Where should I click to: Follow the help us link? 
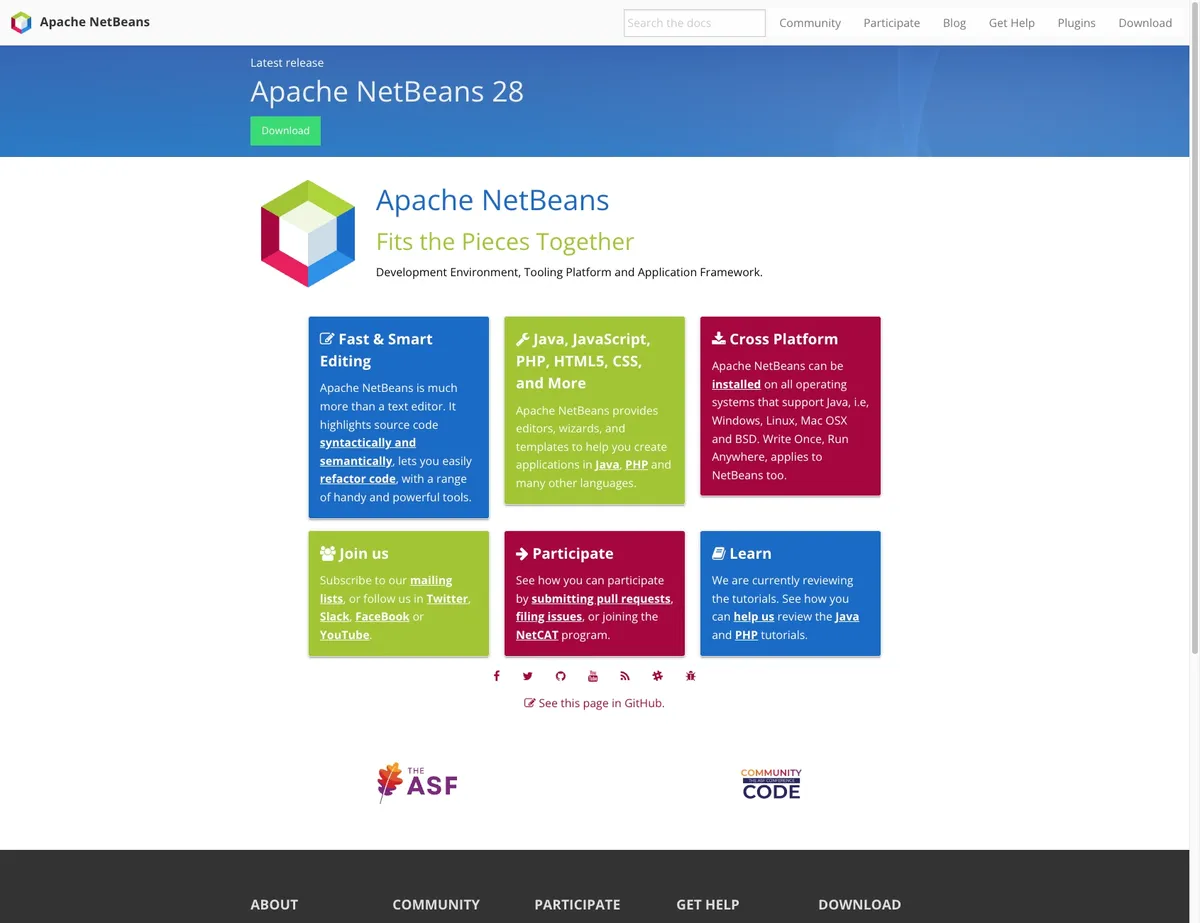point(754,617)
